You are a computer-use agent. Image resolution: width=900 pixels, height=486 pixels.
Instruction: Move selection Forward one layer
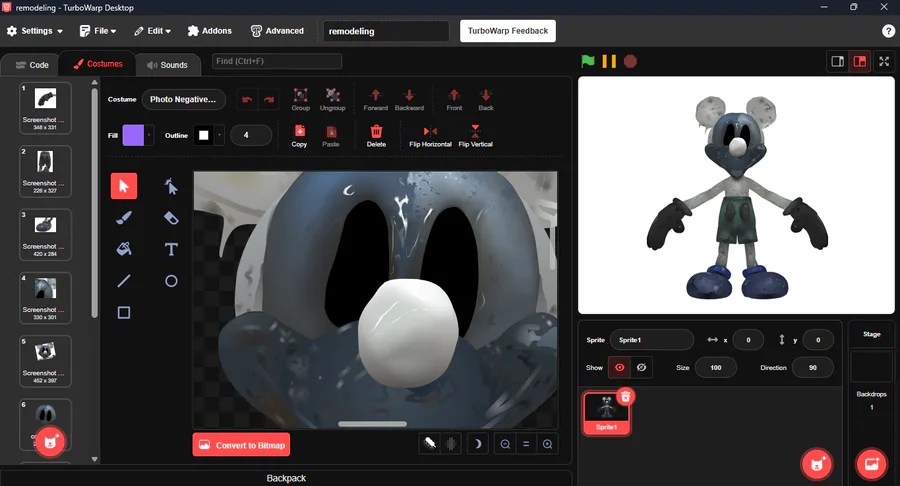pos(375,99)
